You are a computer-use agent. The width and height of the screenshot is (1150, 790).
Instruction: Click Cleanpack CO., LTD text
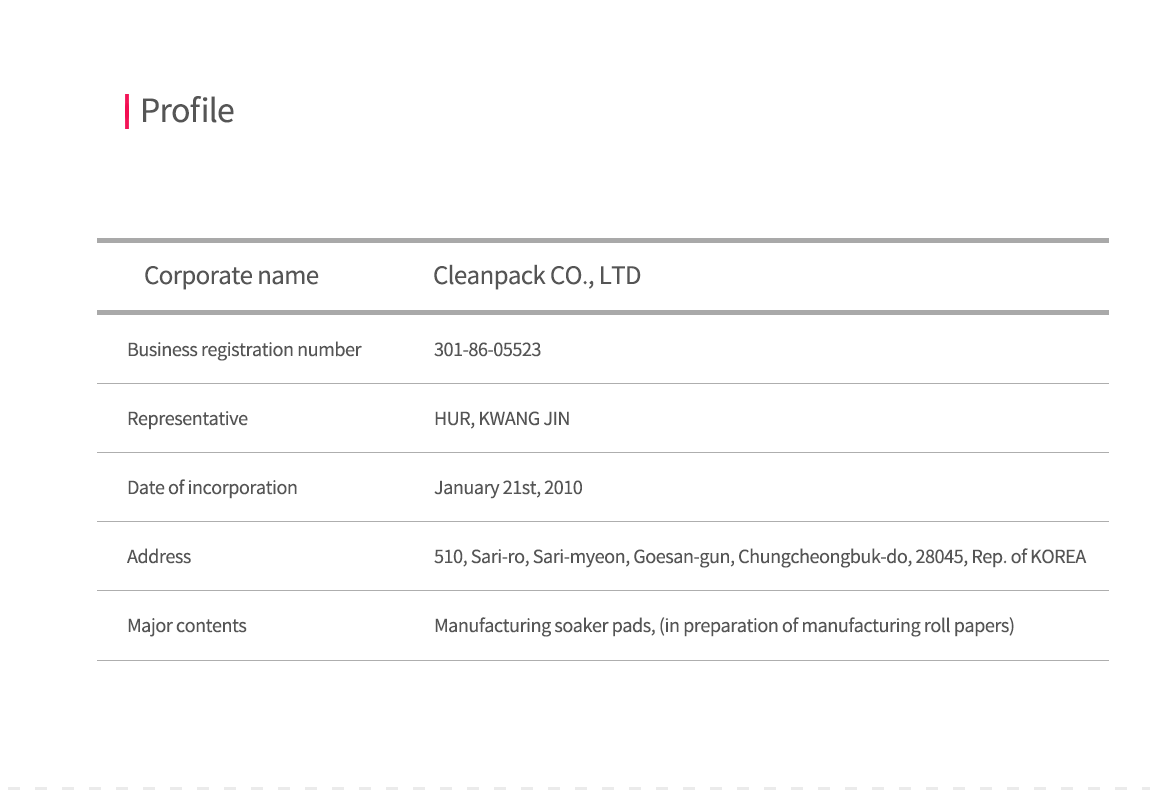pyautogui.click(x=537, y=276)
